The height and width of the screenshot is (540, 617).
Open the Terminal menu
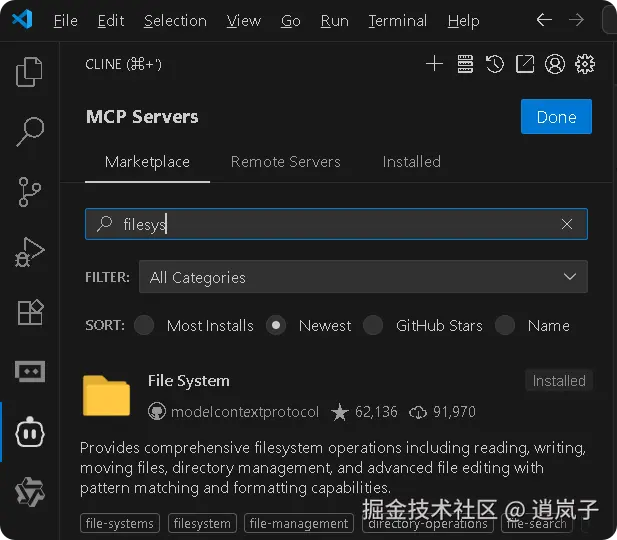click(x=397, y=20)
